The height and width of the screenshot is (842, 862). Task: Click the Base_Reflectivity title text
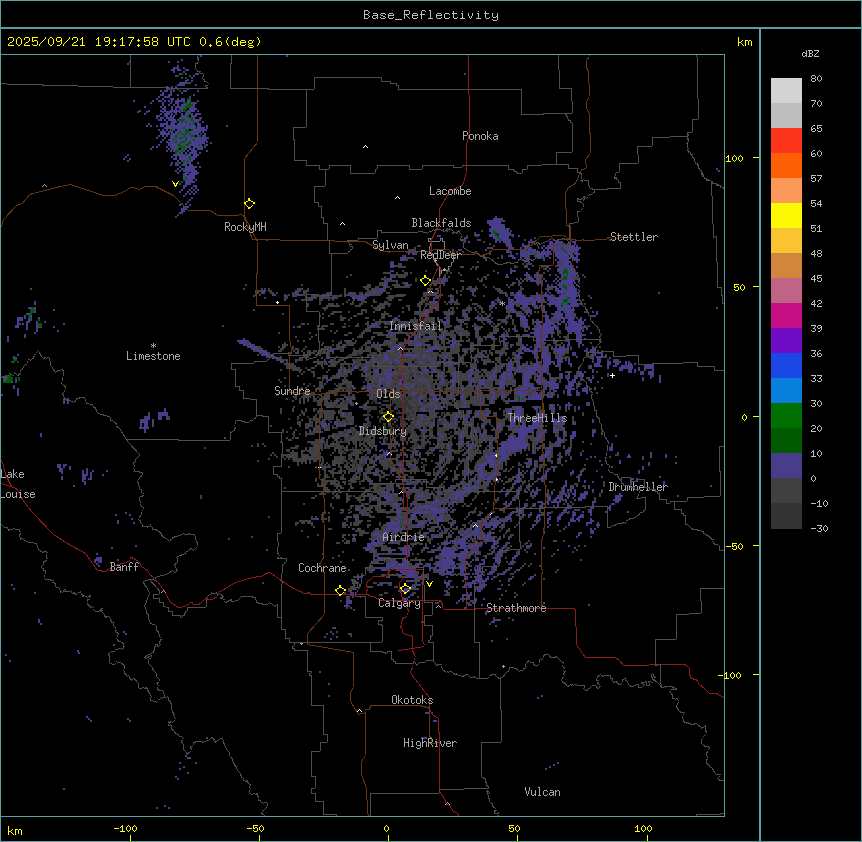click(x=430, y=15)
